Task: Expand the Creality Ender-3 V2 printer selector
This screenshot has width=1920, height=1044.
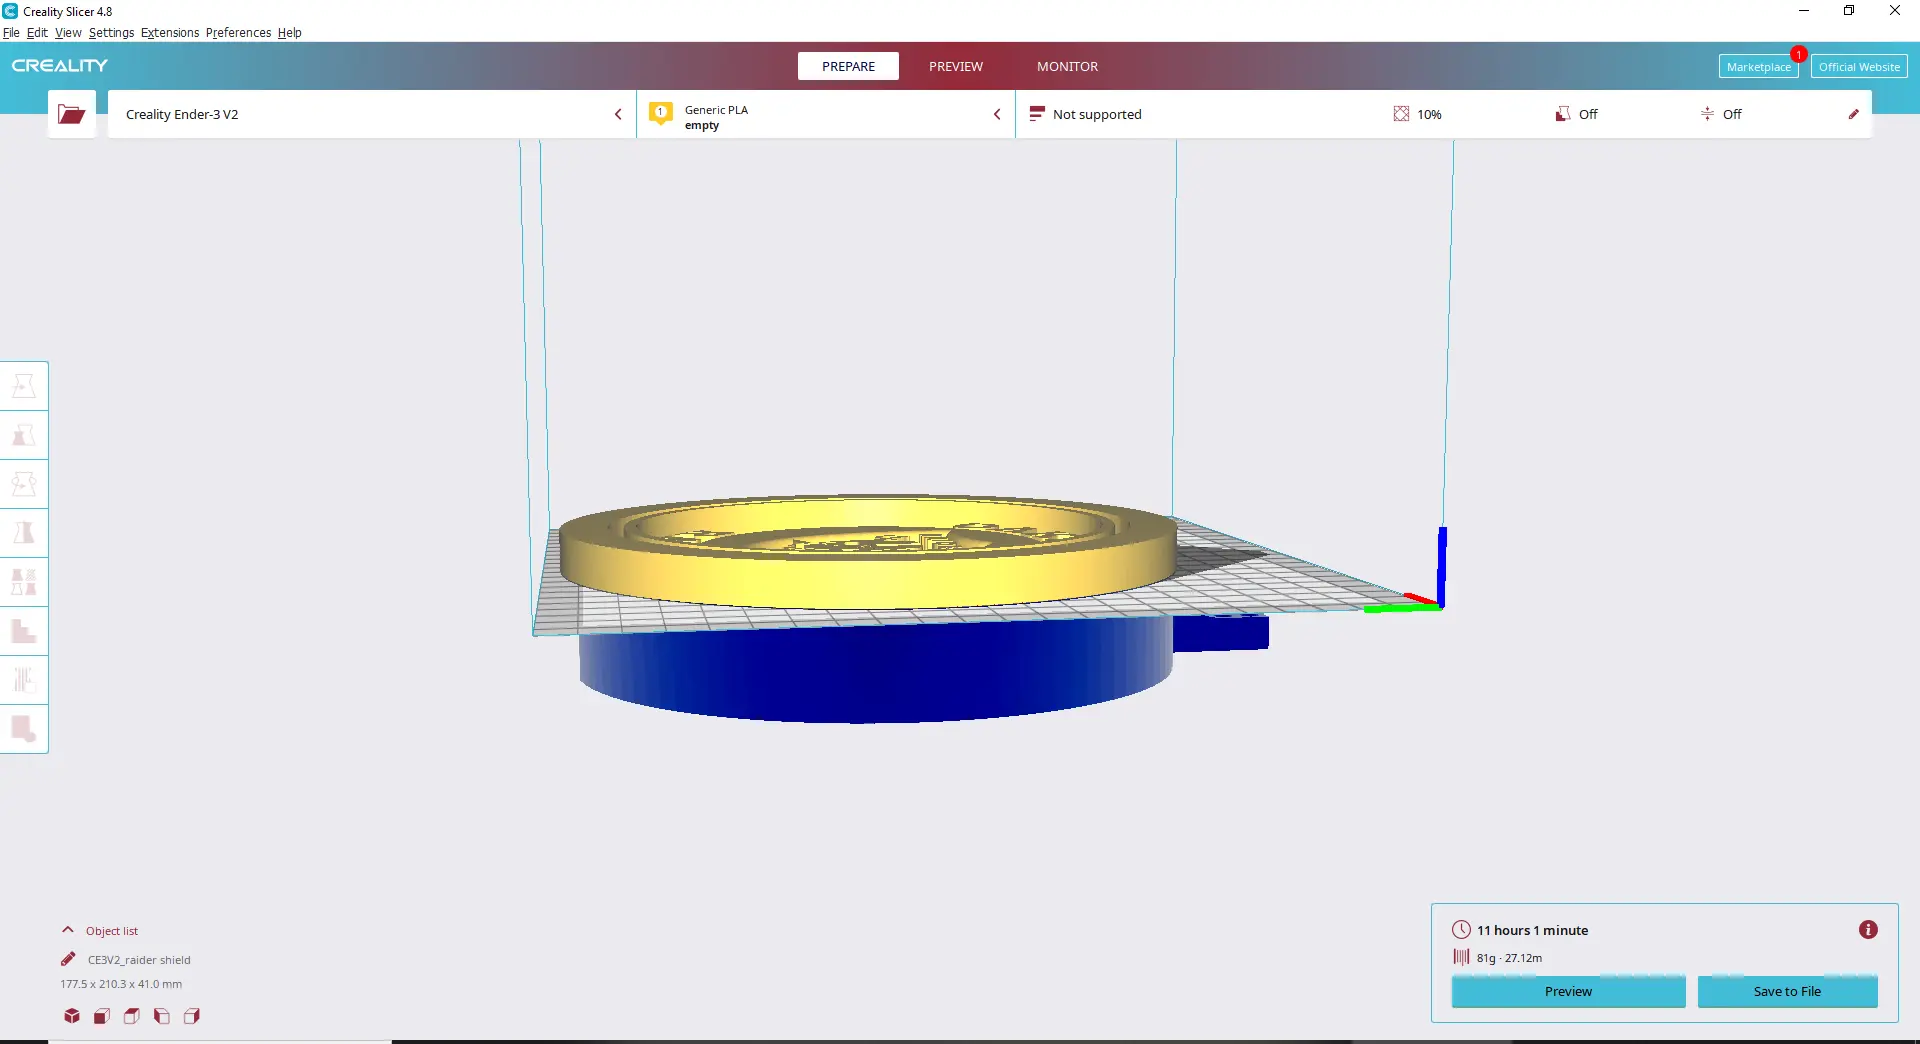Action: (x=371, y=114)
